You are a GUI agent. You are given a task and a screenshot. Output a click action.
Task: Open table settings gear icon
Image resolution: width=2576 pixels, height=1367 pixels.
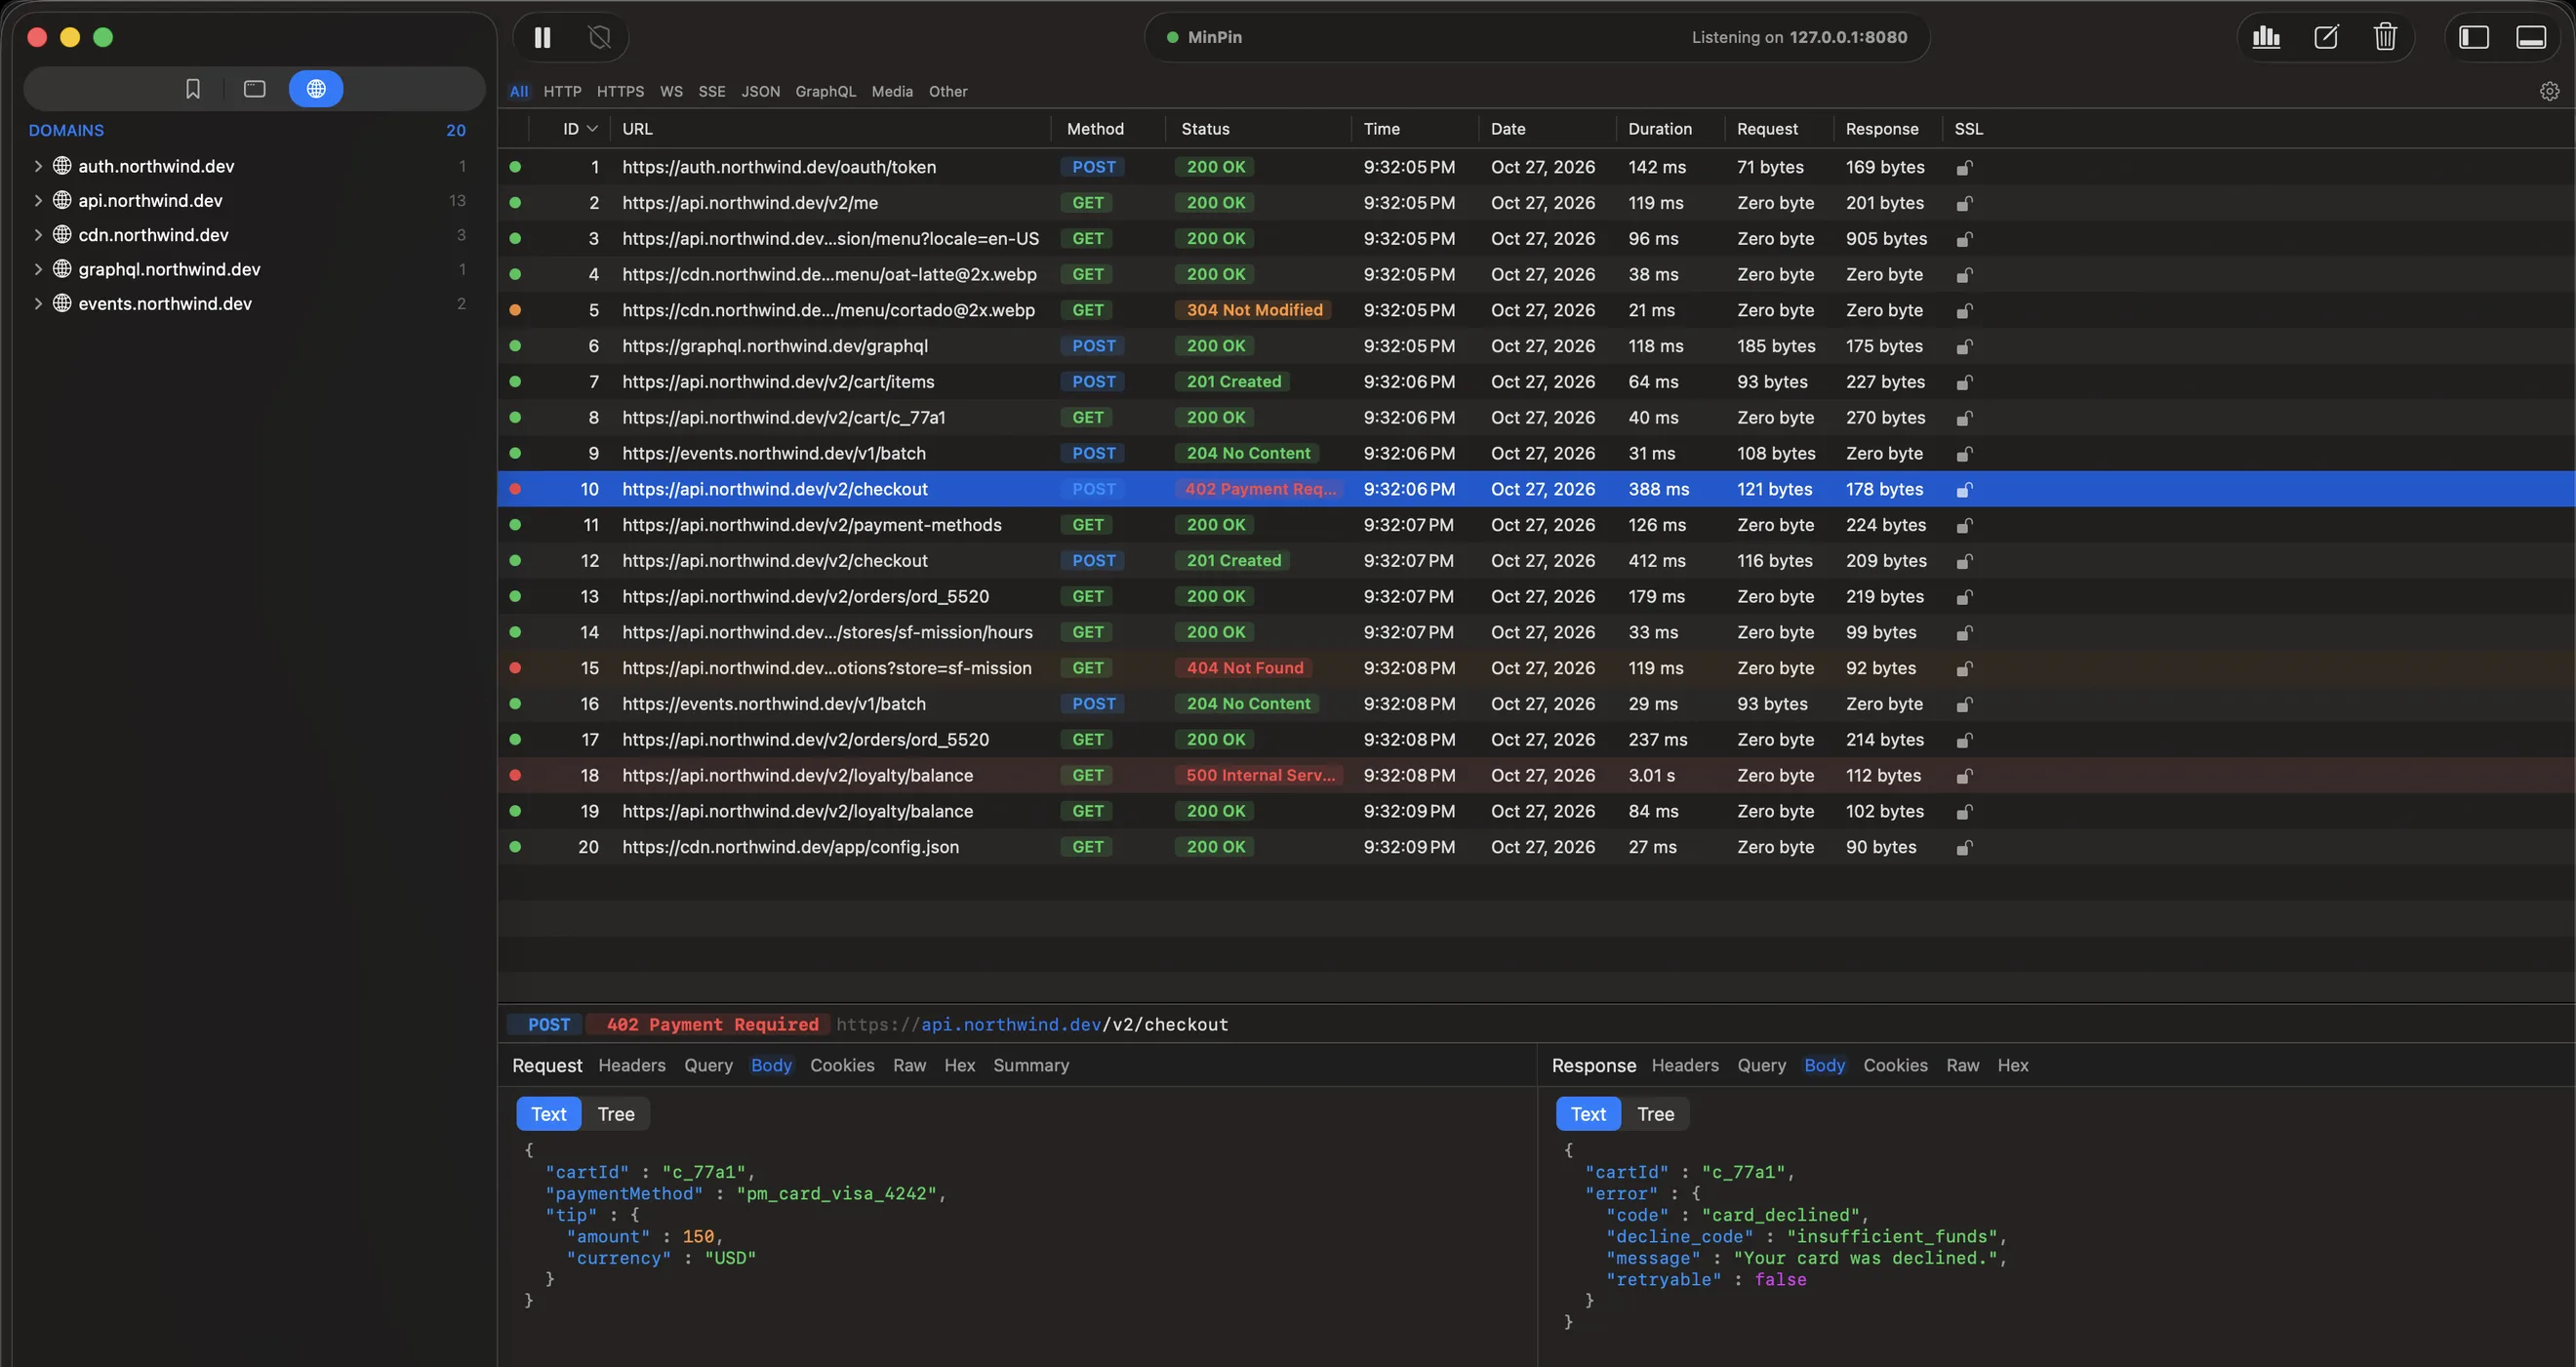[2549, 91]
